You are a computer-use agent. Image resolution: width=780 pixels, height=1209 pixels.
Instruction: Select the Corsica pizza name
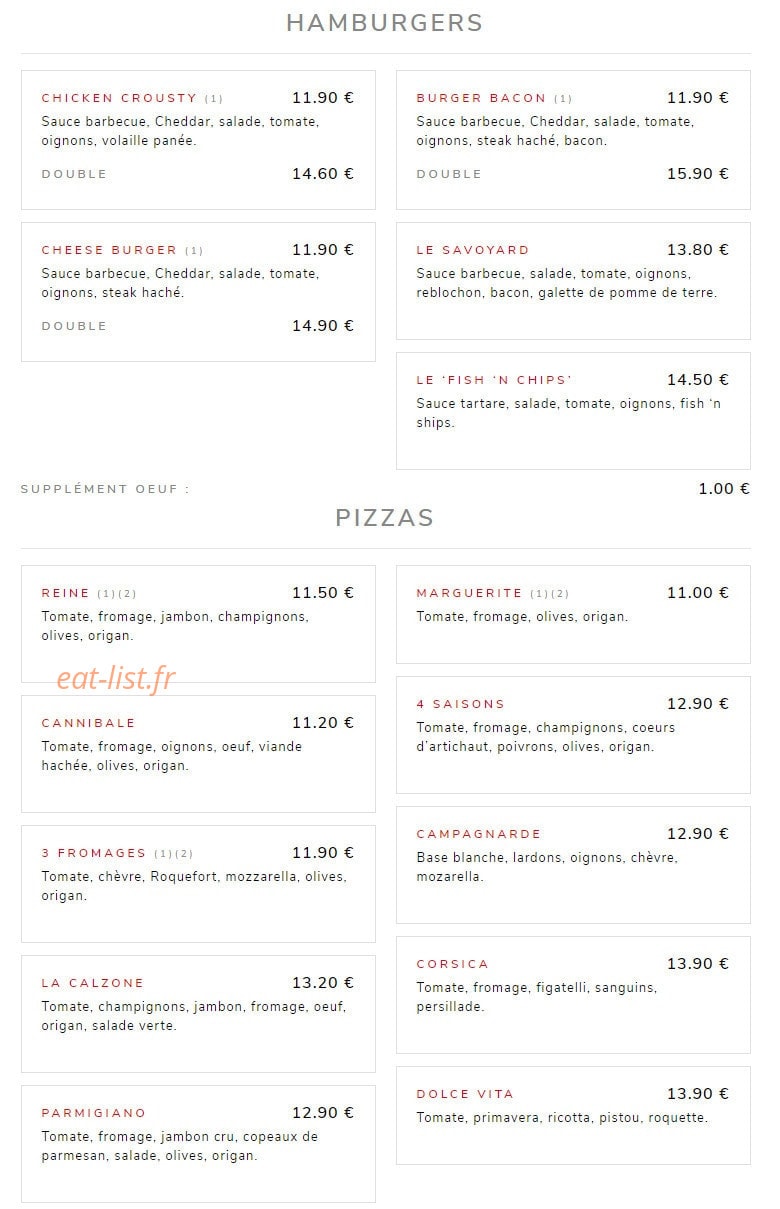pyautogui.click(x=453, y=964)
